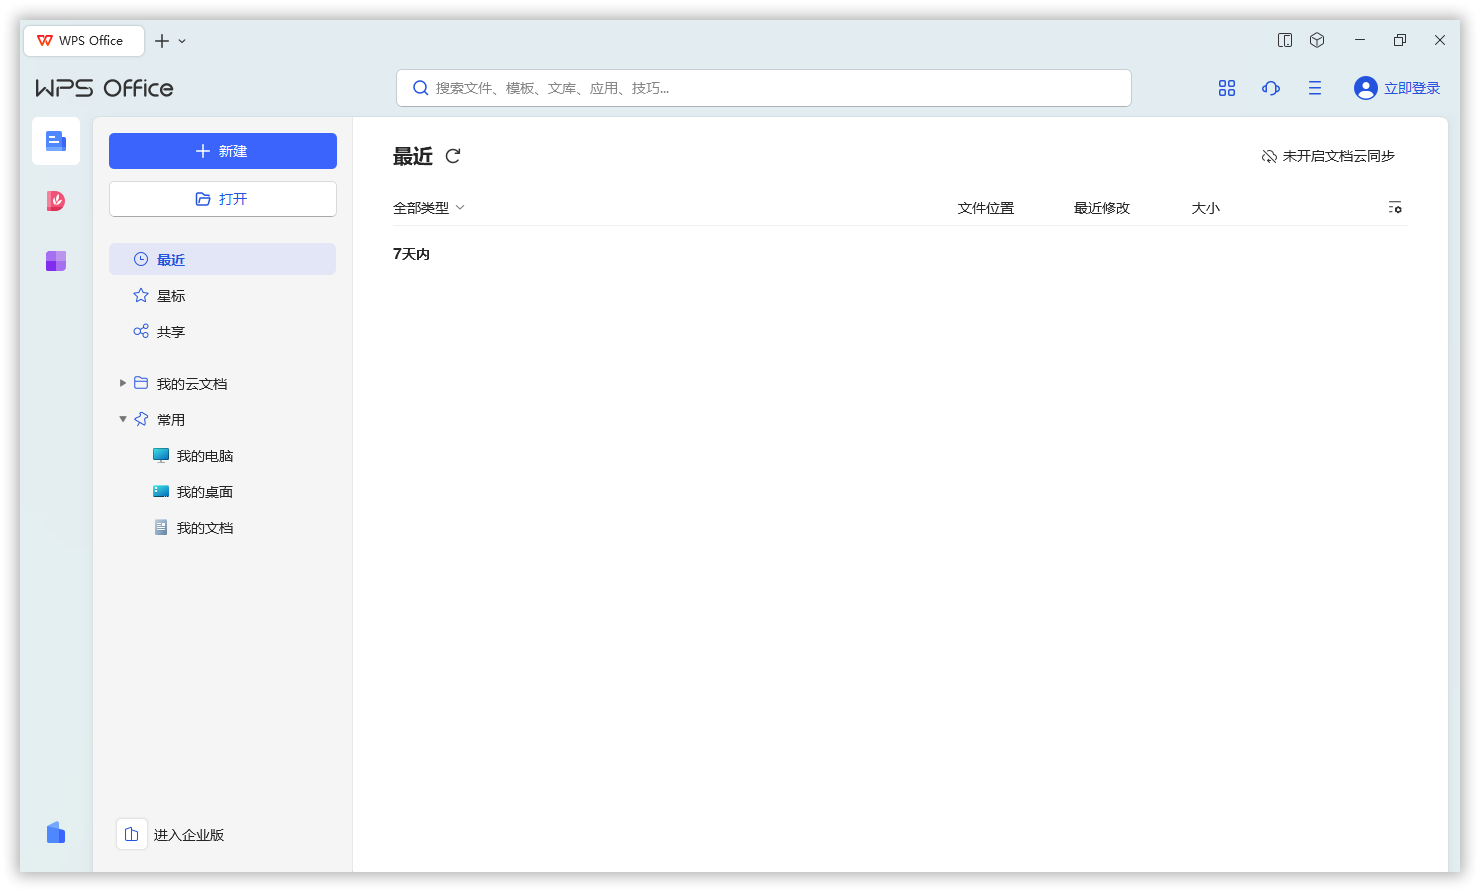Image resolution: width=1480 pixels, height=892 pixels.
Task: Select the purple apps icon in left sidebar
Action: pyautogui.click(x=55, y=261)
